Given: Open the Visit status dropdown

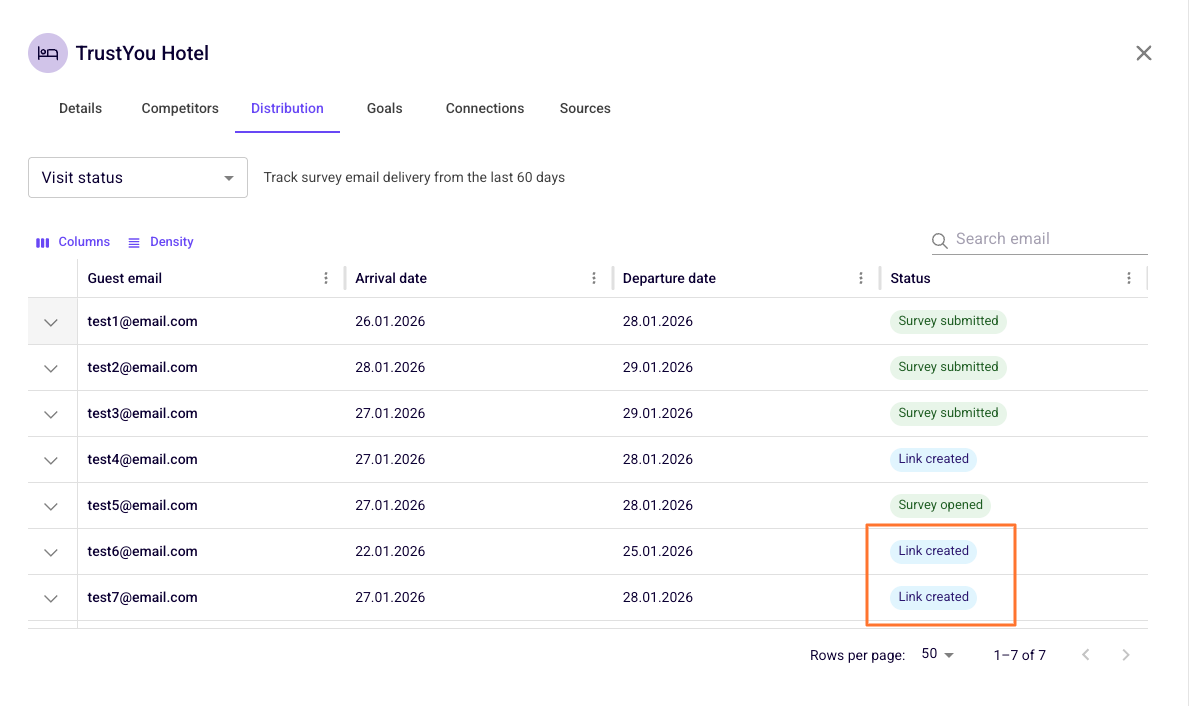Looking at the screenshot, I should [138, 177].
